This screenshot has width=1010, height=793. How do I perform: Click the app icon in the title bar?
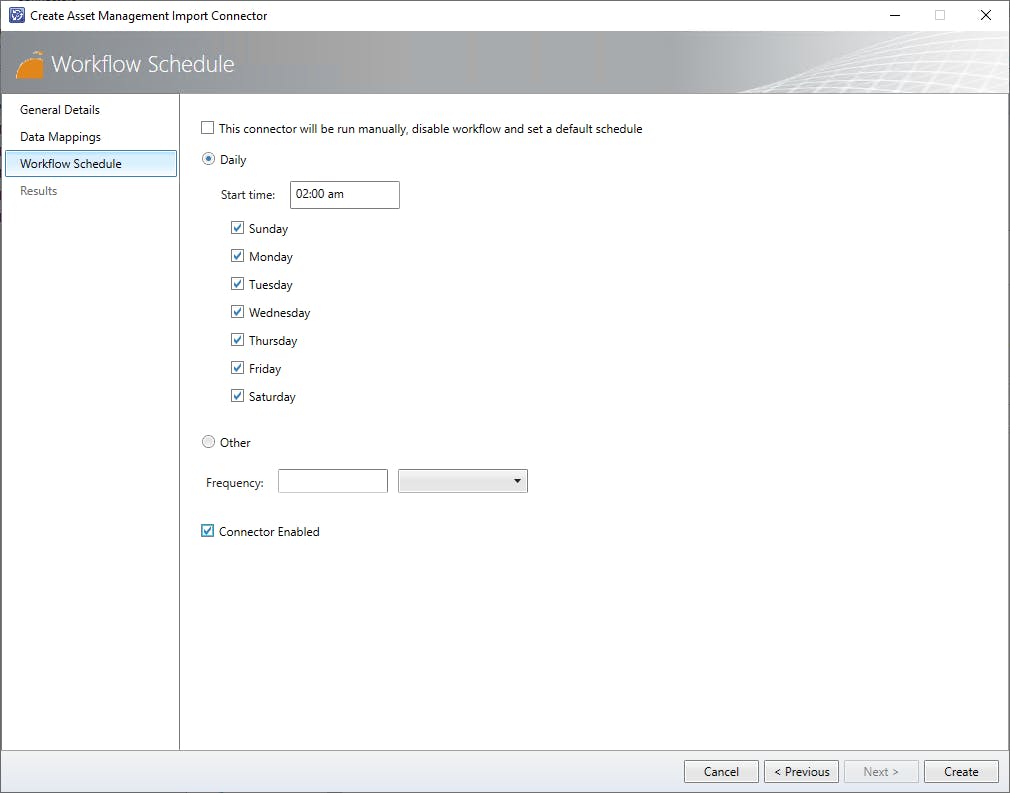pos(16,15)
